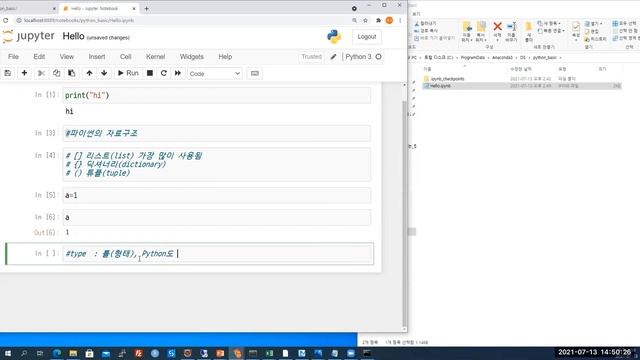Click the kernel idle circle indicator
640x360 pixels.
(x=378, y=57)
